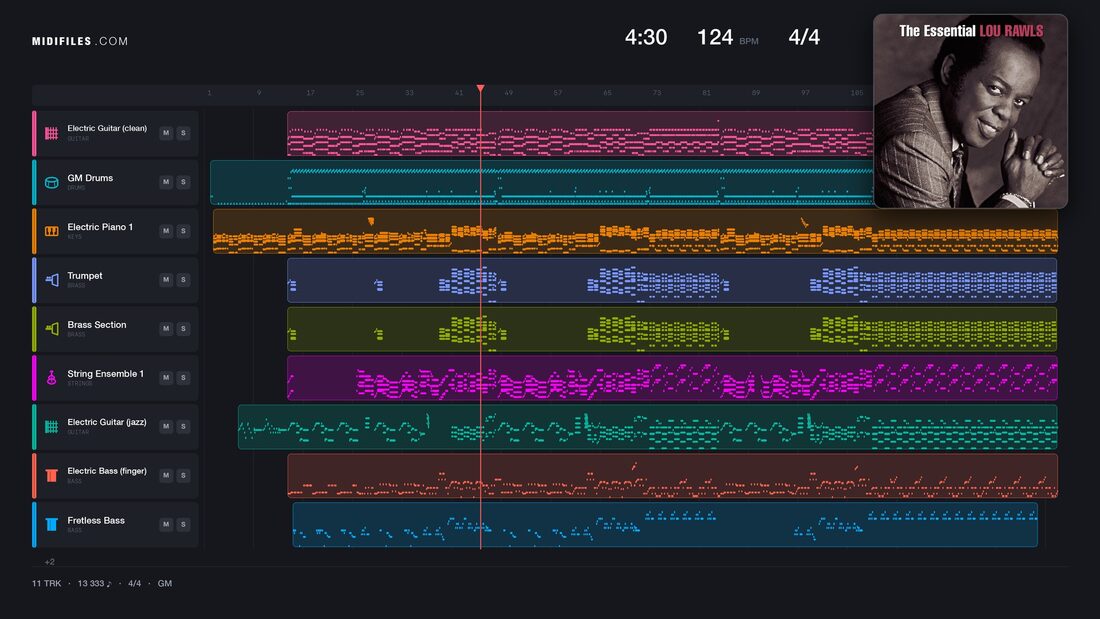Mute the Electric Guitar (clean) track
Image resolution: width=1100 pixels, height=619 pixels.
coord(166,133)
